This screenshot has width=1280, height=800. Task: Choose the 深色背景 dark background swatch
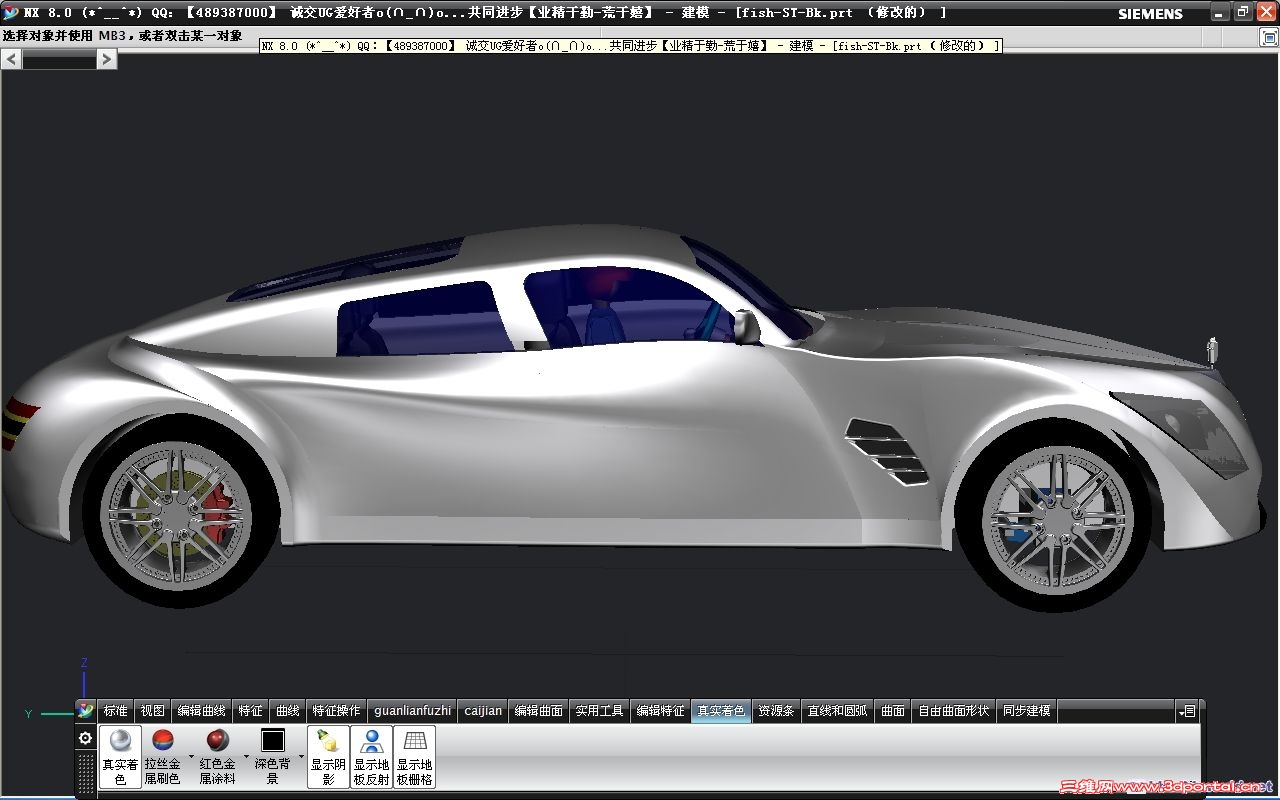(x=272, y=757)
